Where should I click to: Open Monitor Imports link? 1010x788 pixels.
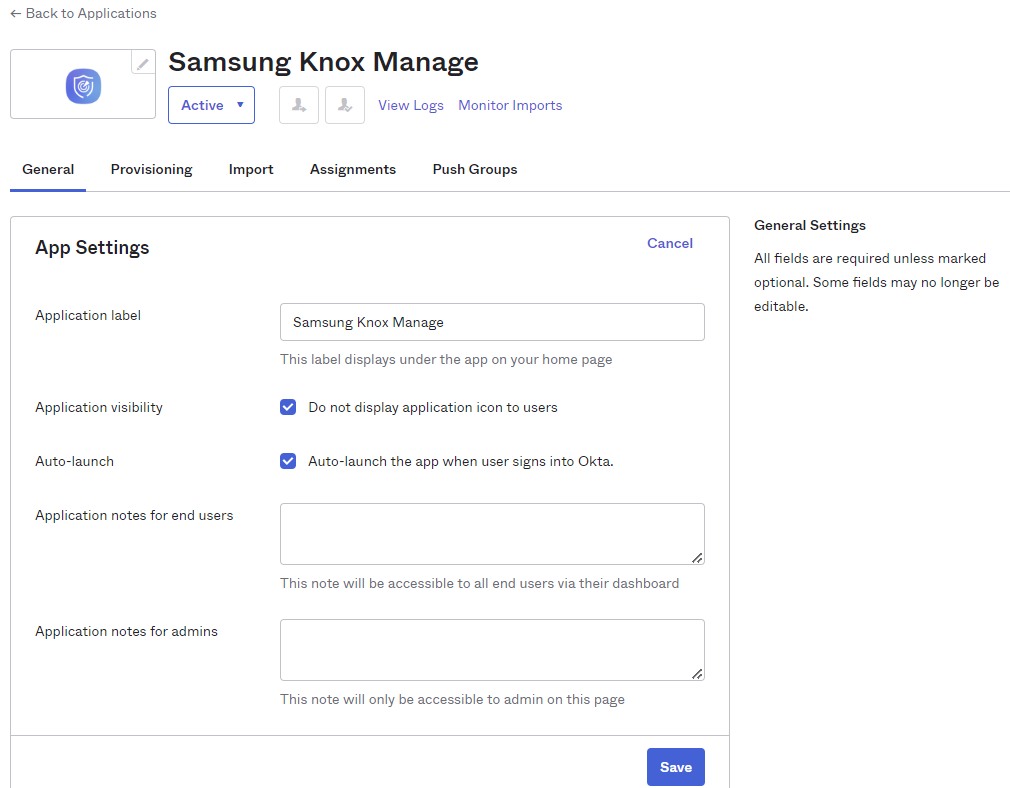coord(510,105)
